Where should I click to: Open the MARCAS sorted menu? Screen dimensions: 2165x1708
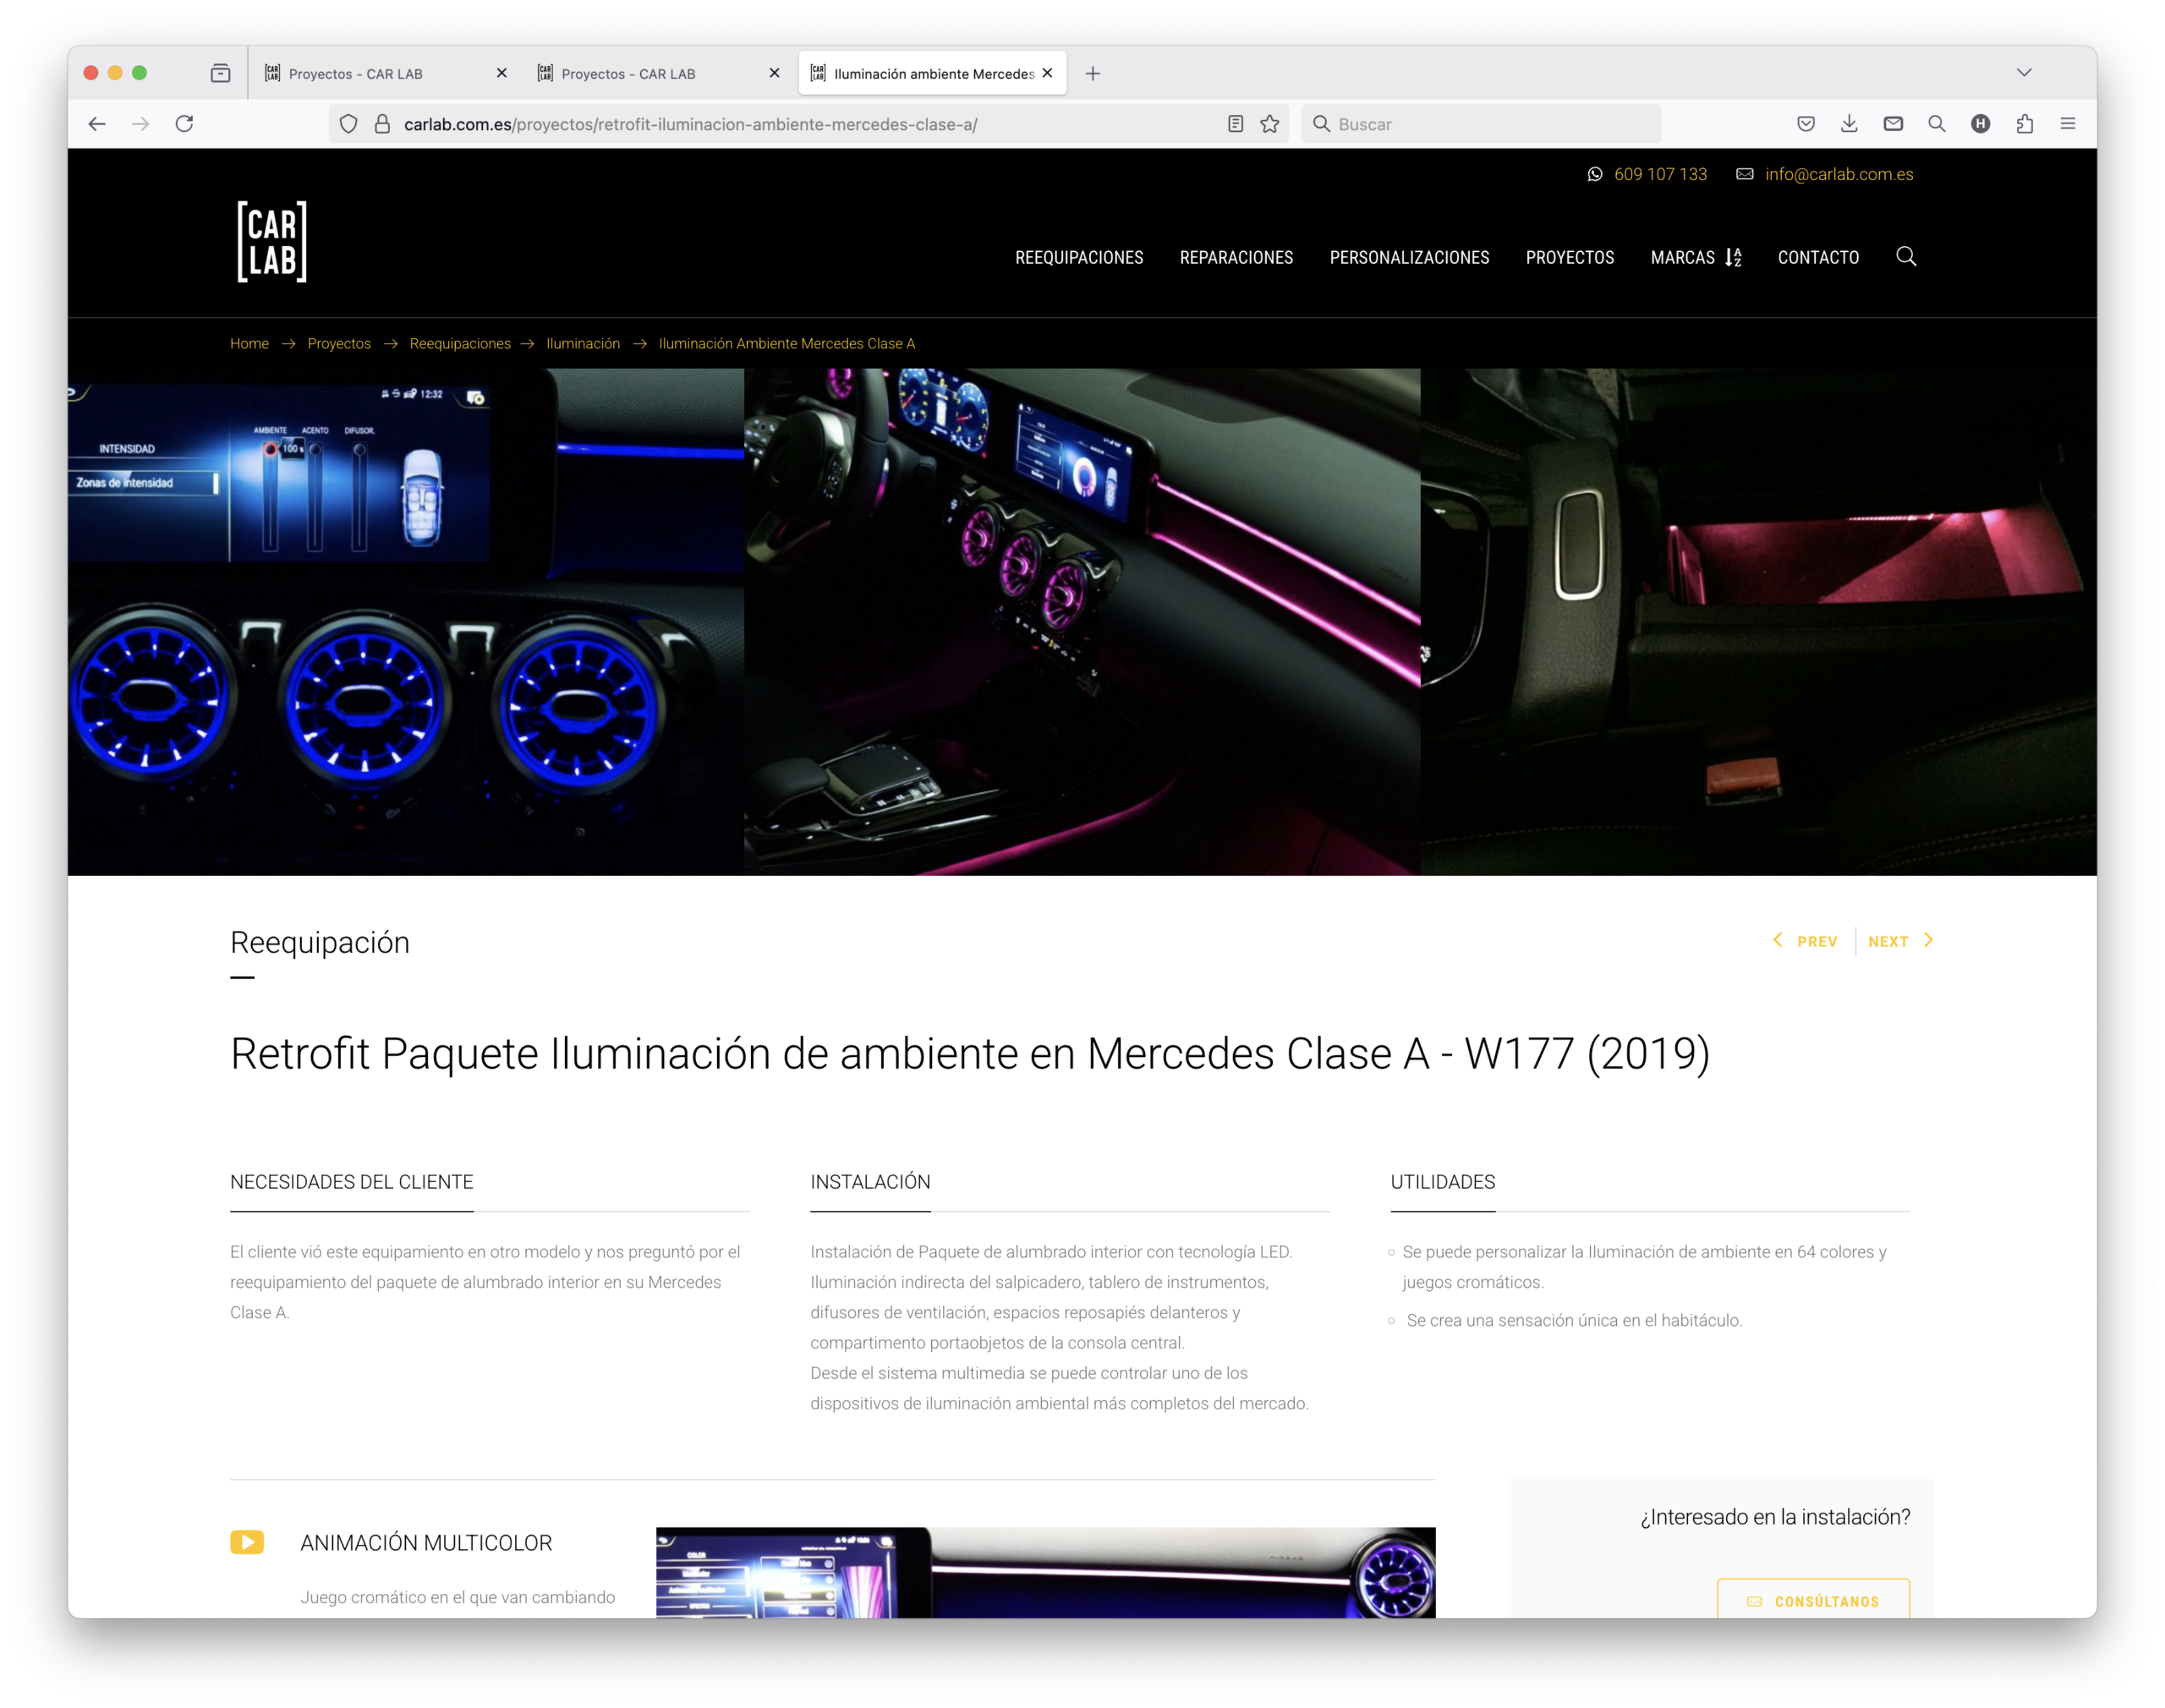tap(1695, 258)
